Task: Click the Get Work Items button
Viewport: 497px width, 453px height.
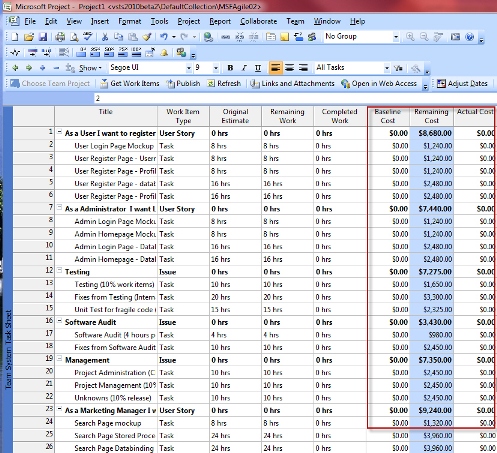Action: point(130,83)
